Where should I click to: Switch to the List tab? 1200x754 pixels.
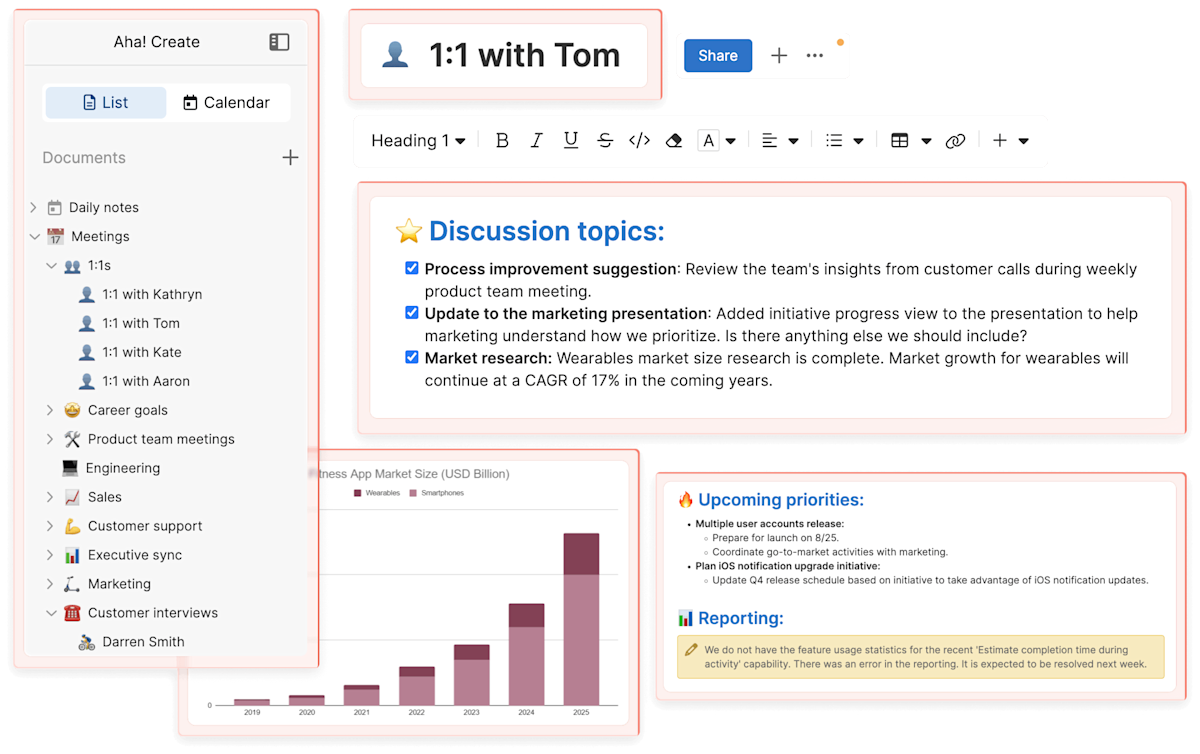[x=106, y=102]
